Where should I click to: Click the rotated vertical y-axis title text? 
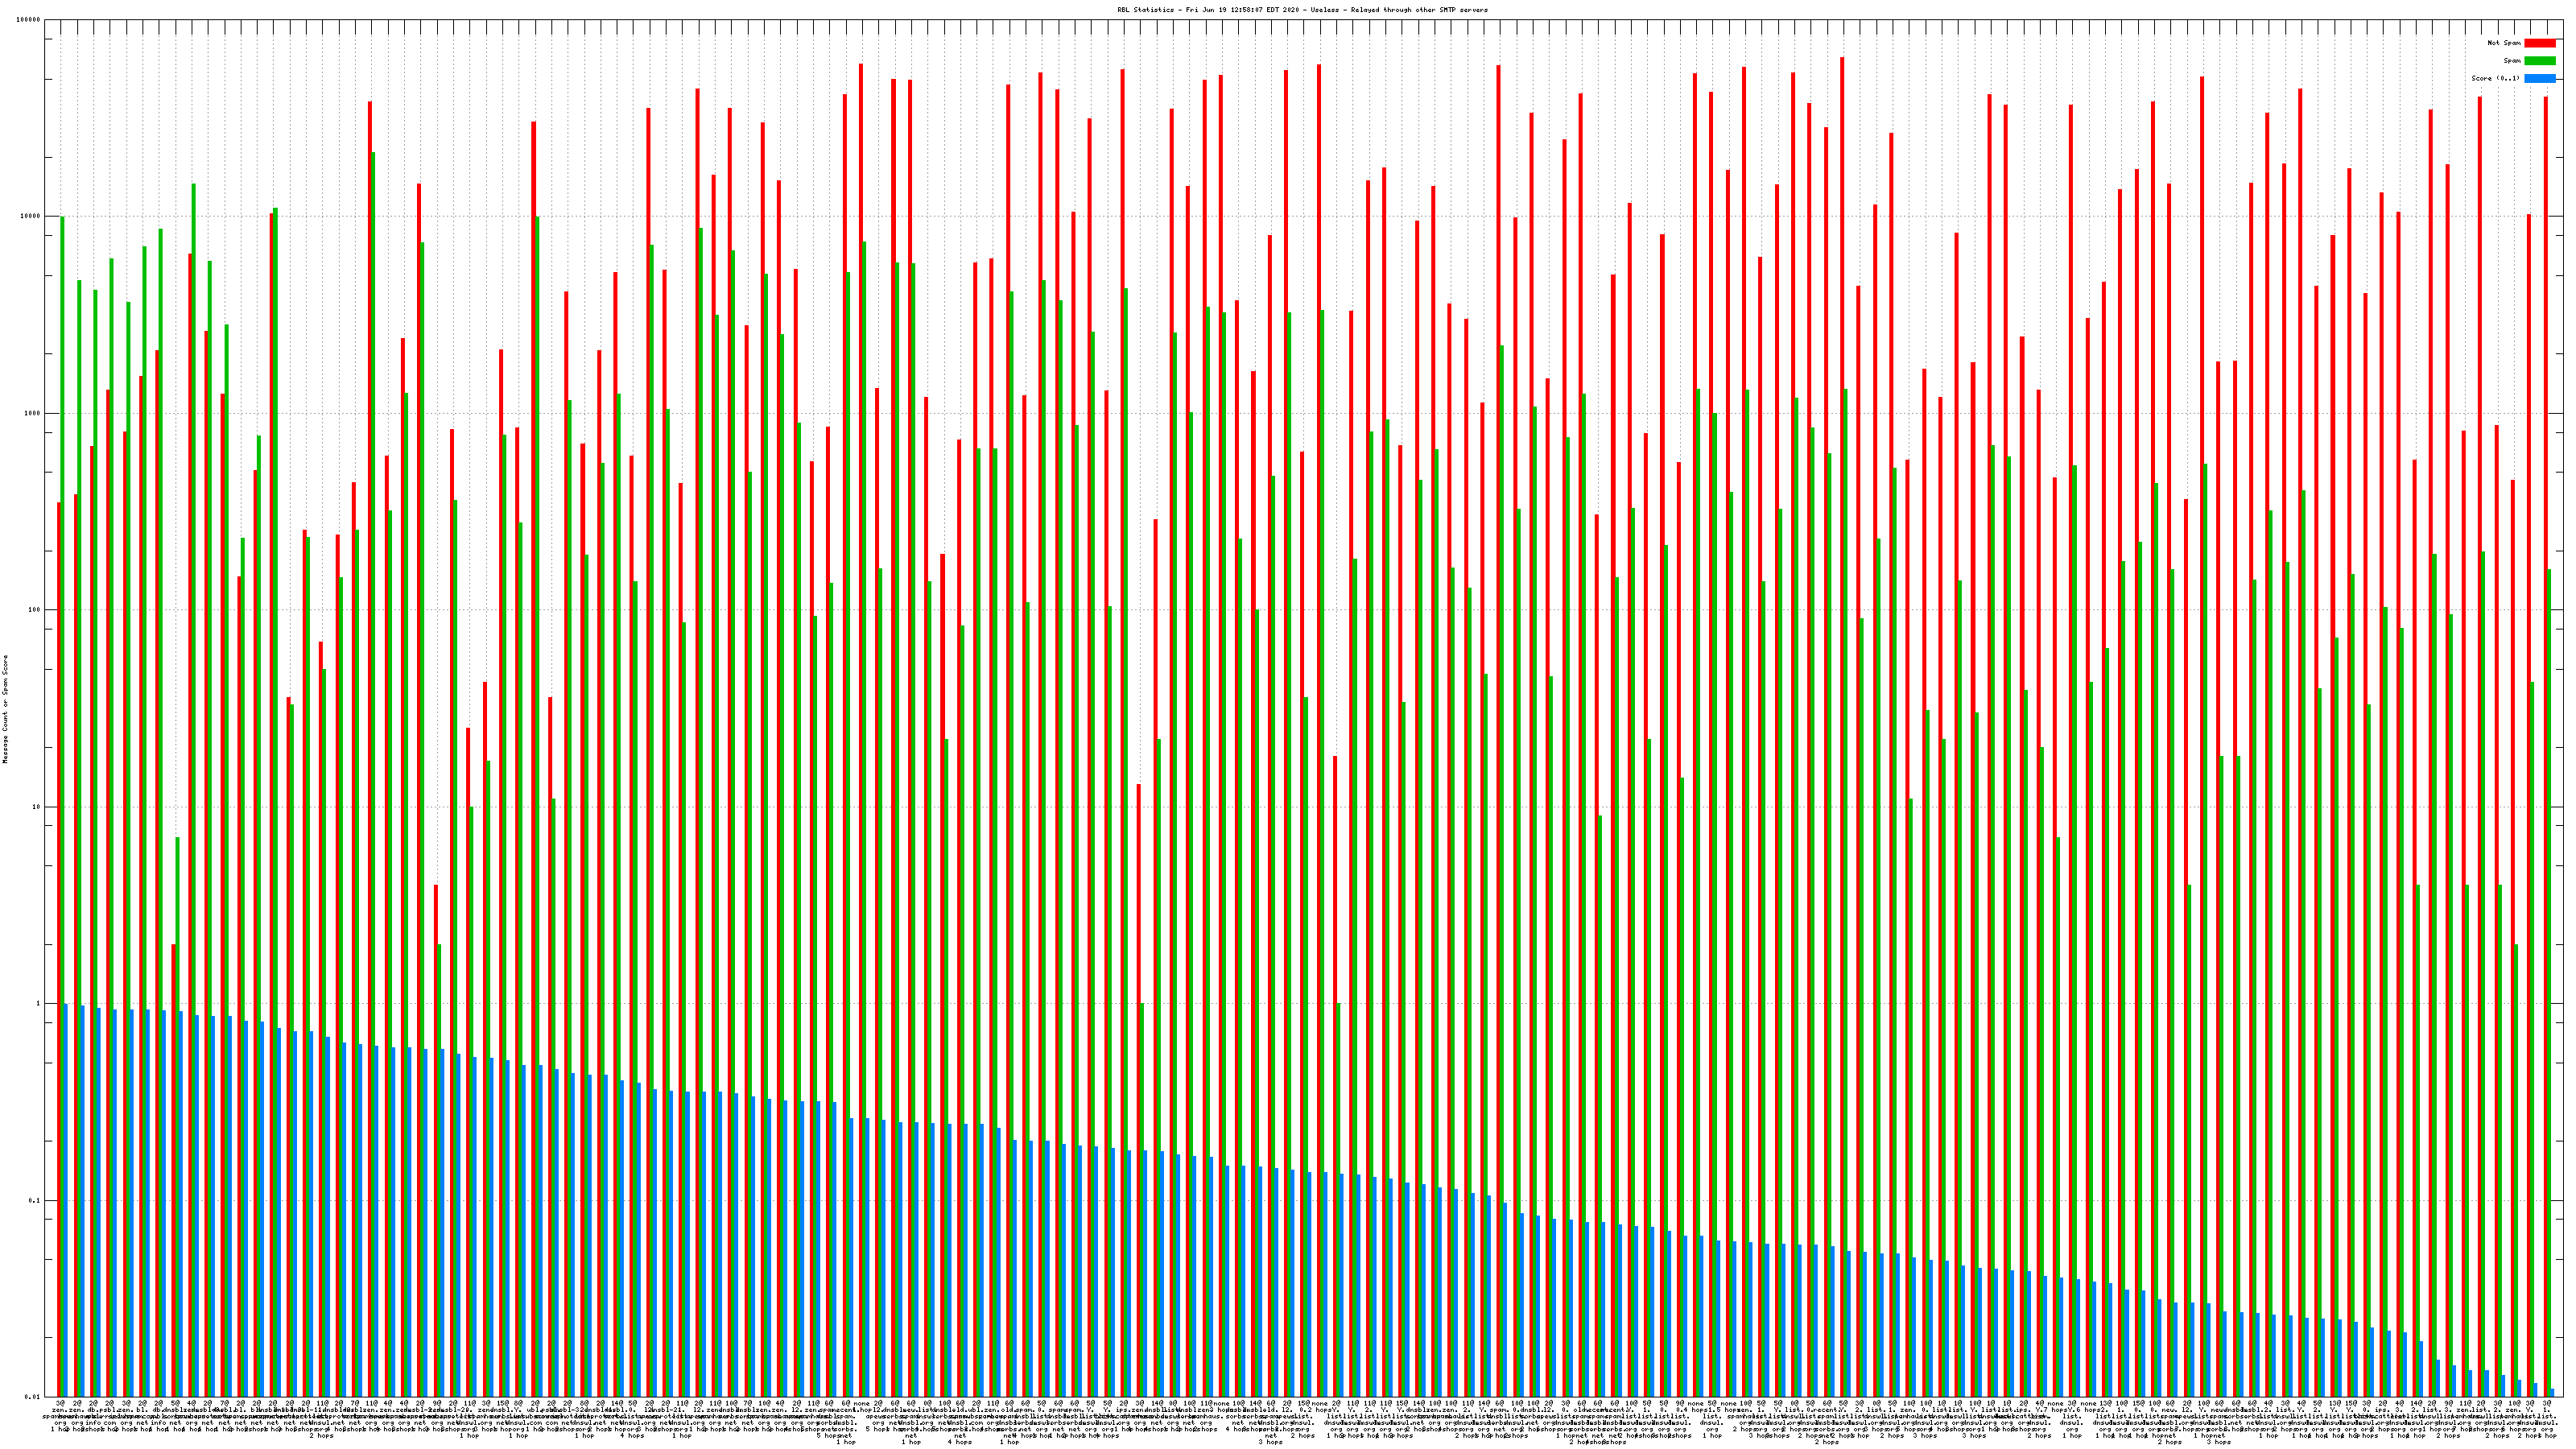tap(5, 709)
